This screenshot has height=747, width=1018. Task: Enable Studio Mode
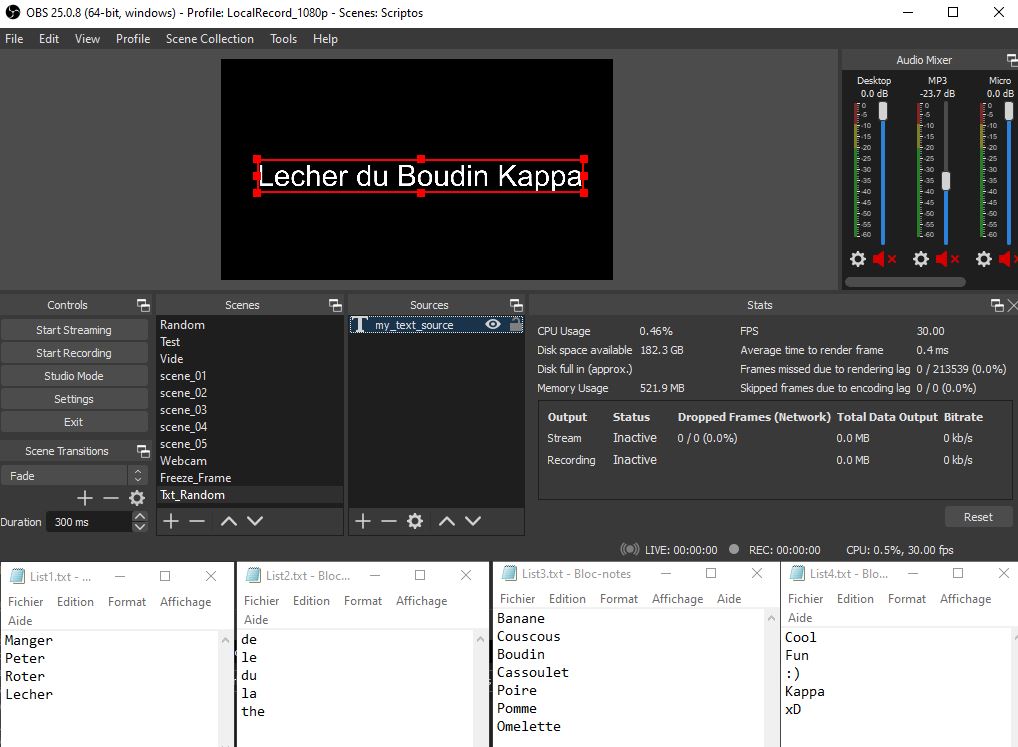74,376
